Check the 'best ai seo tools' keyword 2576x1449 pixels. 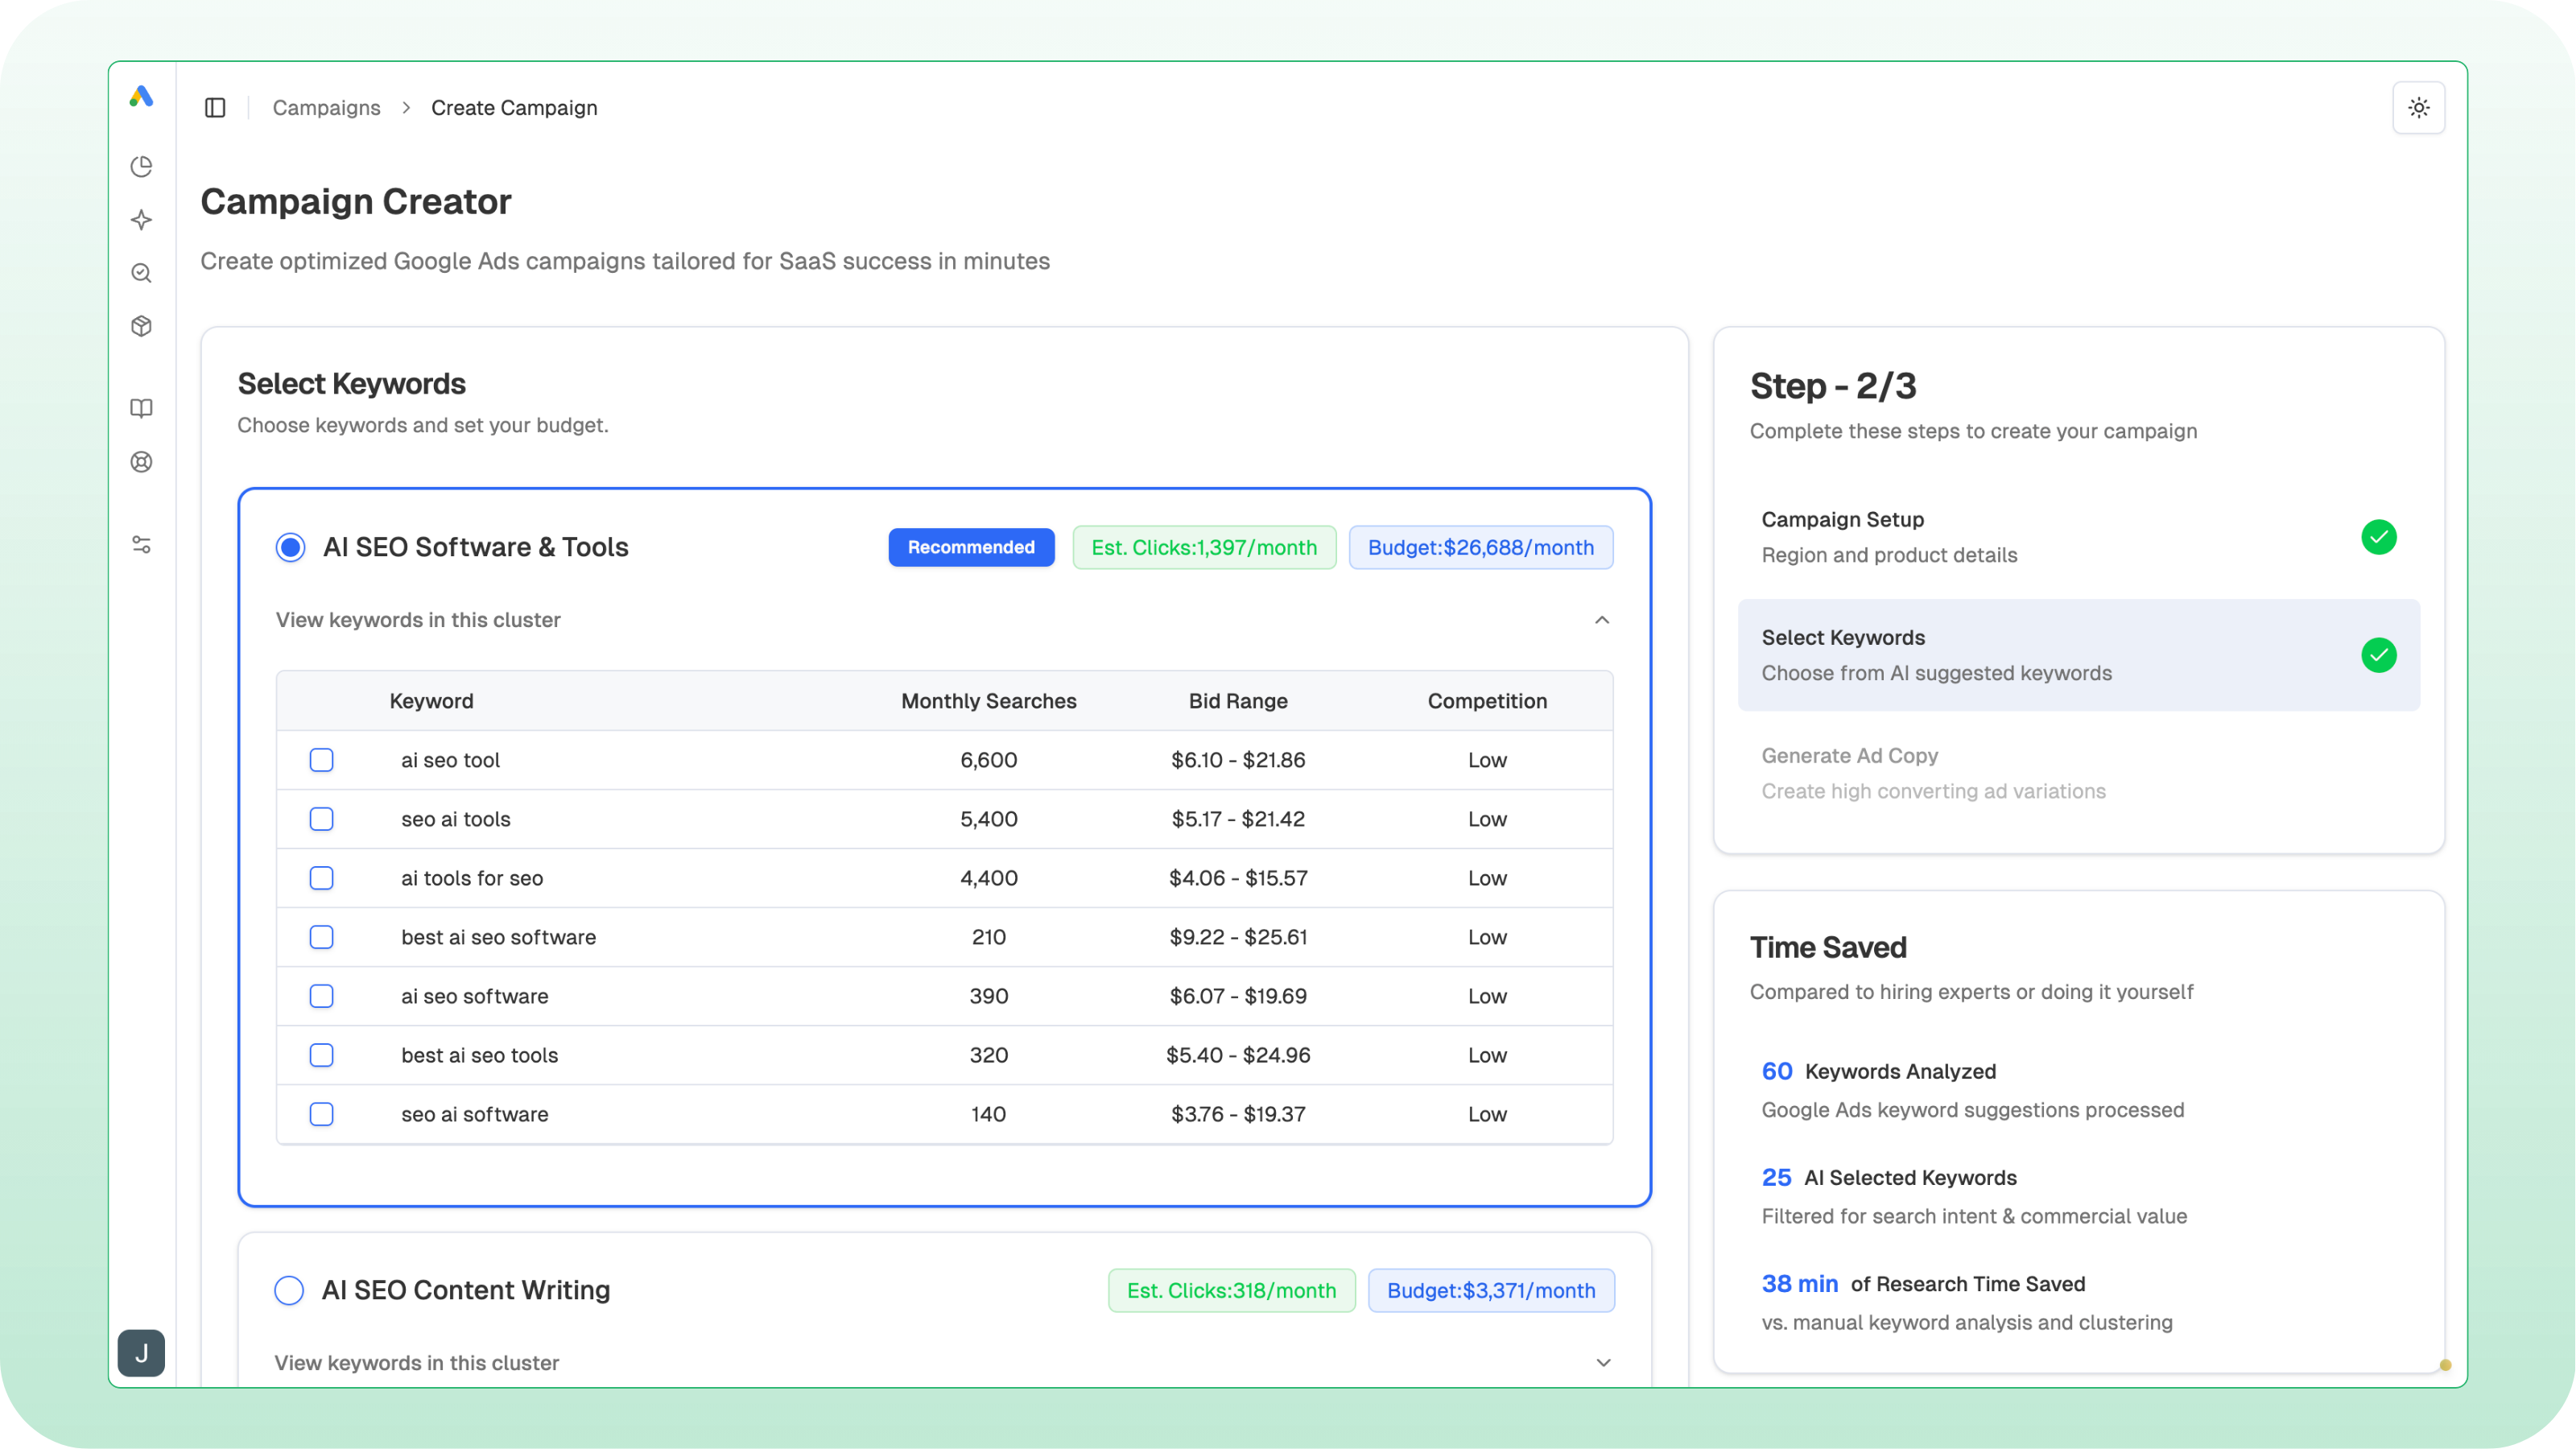click(x=321, y=1055)
